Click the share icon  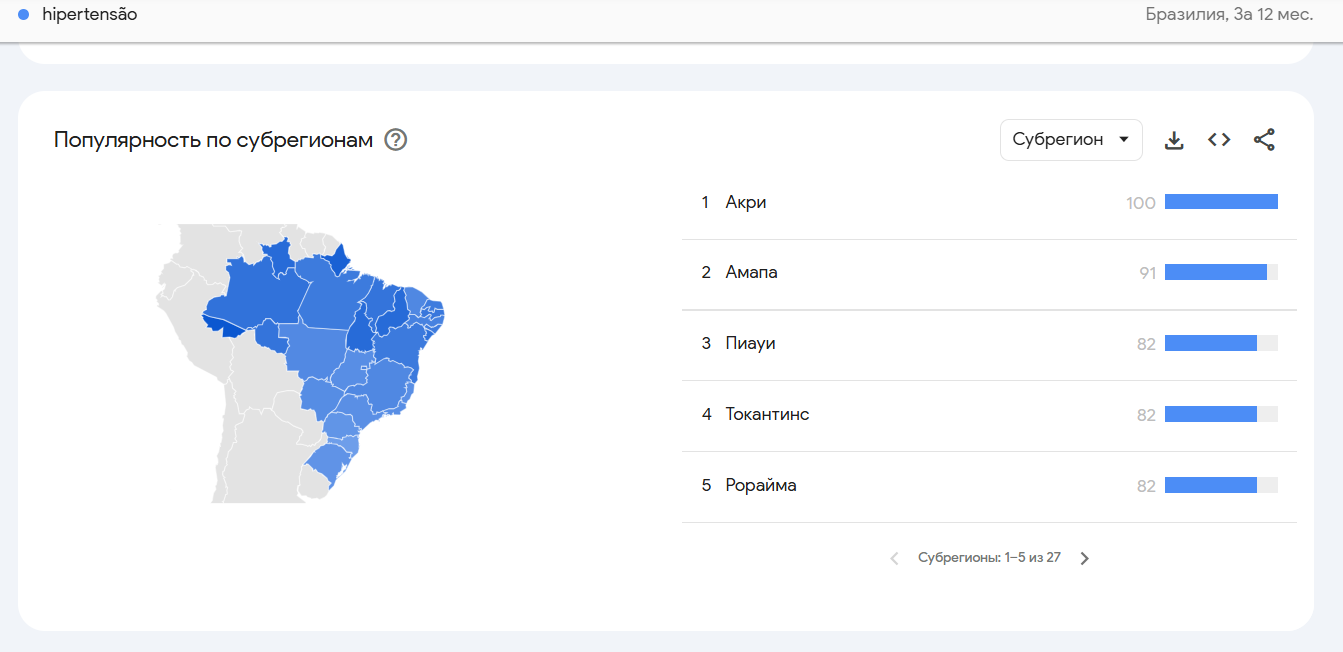pyautogui.click(x=1264, y=140)
